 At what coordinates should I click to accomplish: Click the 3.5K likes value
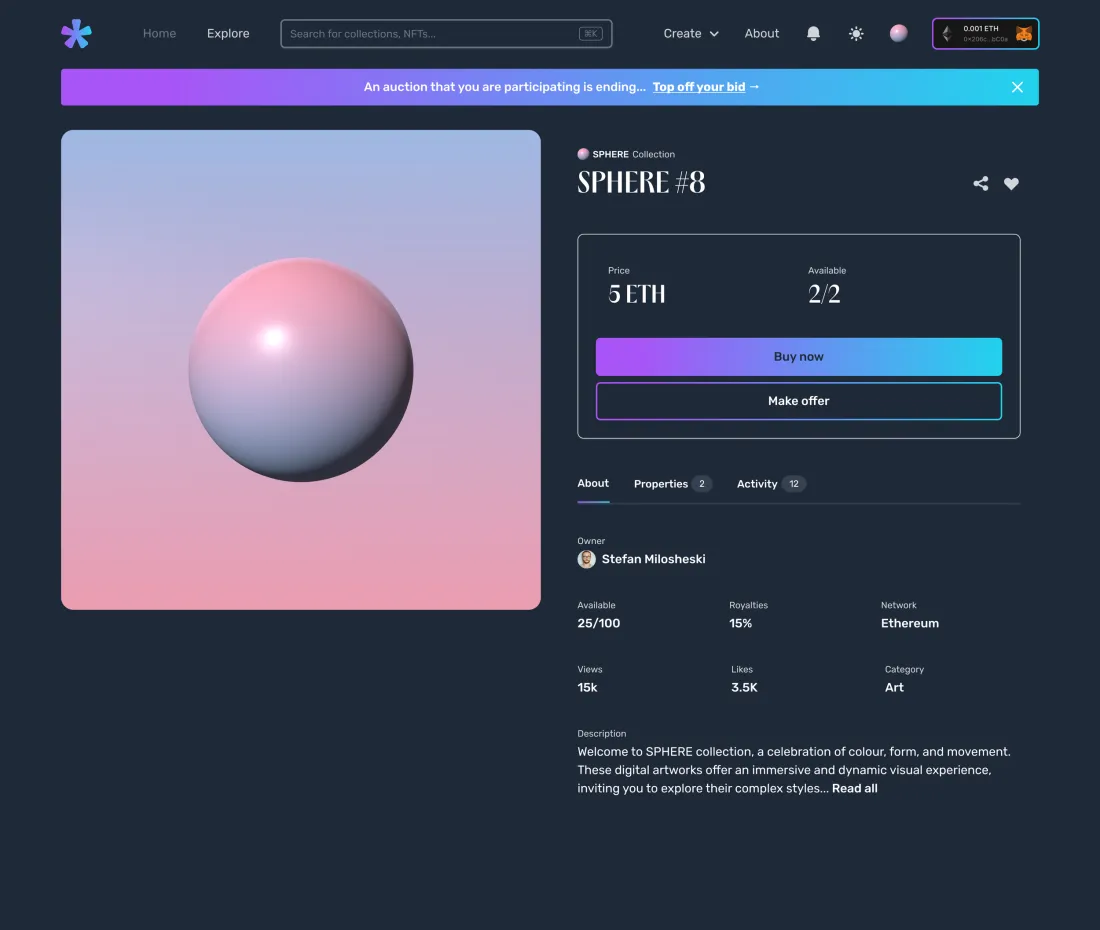click(x=744, y=687)
